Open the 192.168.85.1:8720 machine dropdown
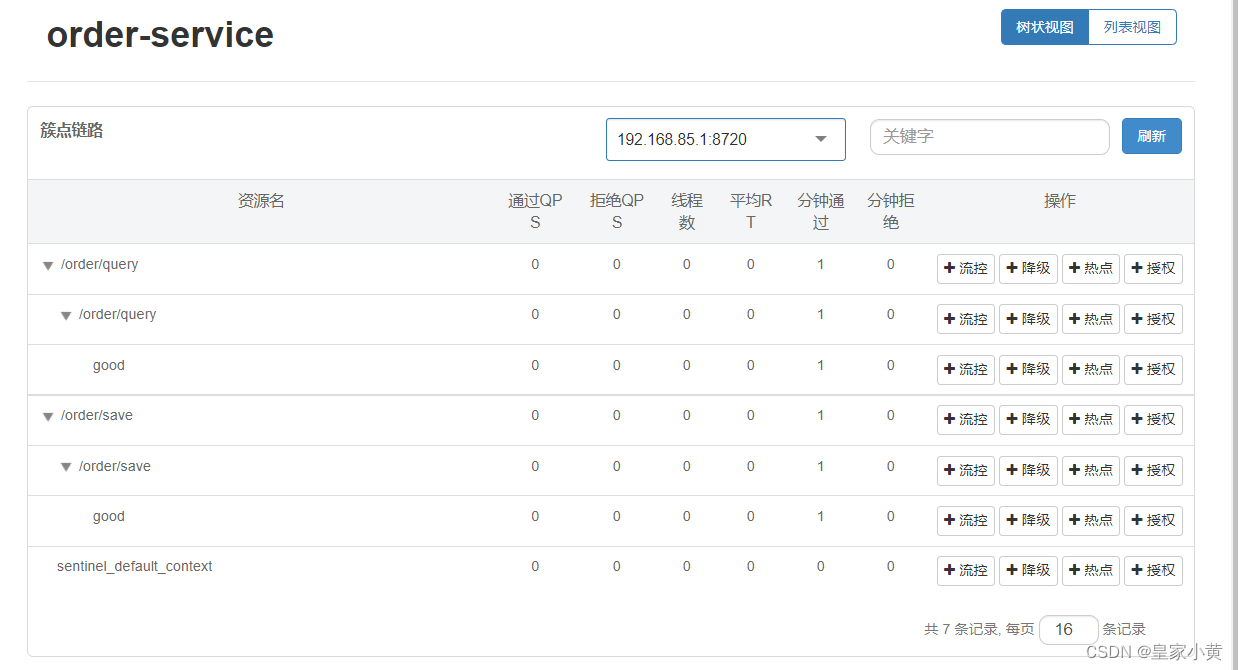1238x670 pixels. [x=726, y=139]
